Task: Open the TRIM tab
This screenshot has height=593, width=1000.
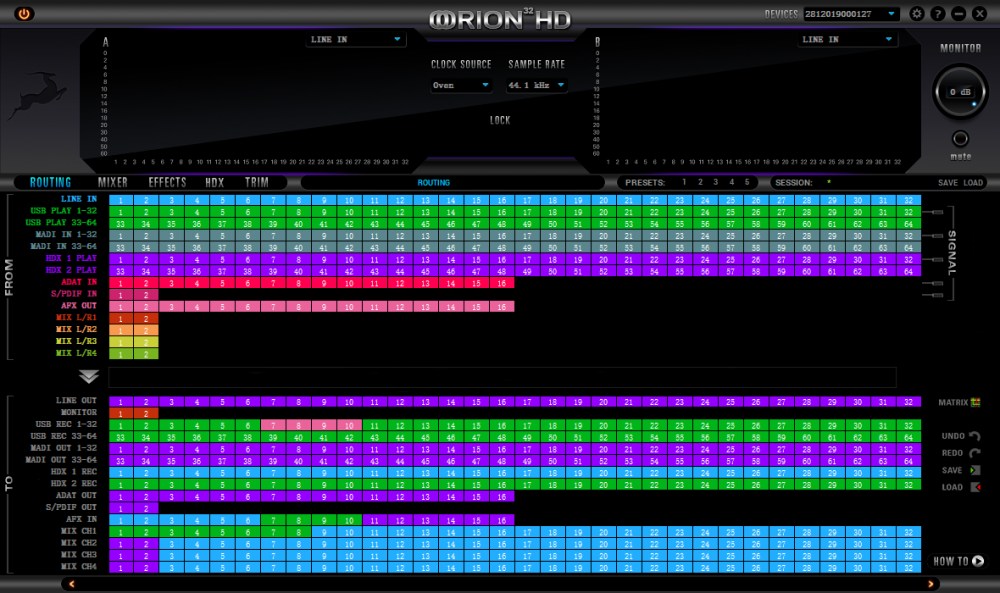Action: point(256,182)
